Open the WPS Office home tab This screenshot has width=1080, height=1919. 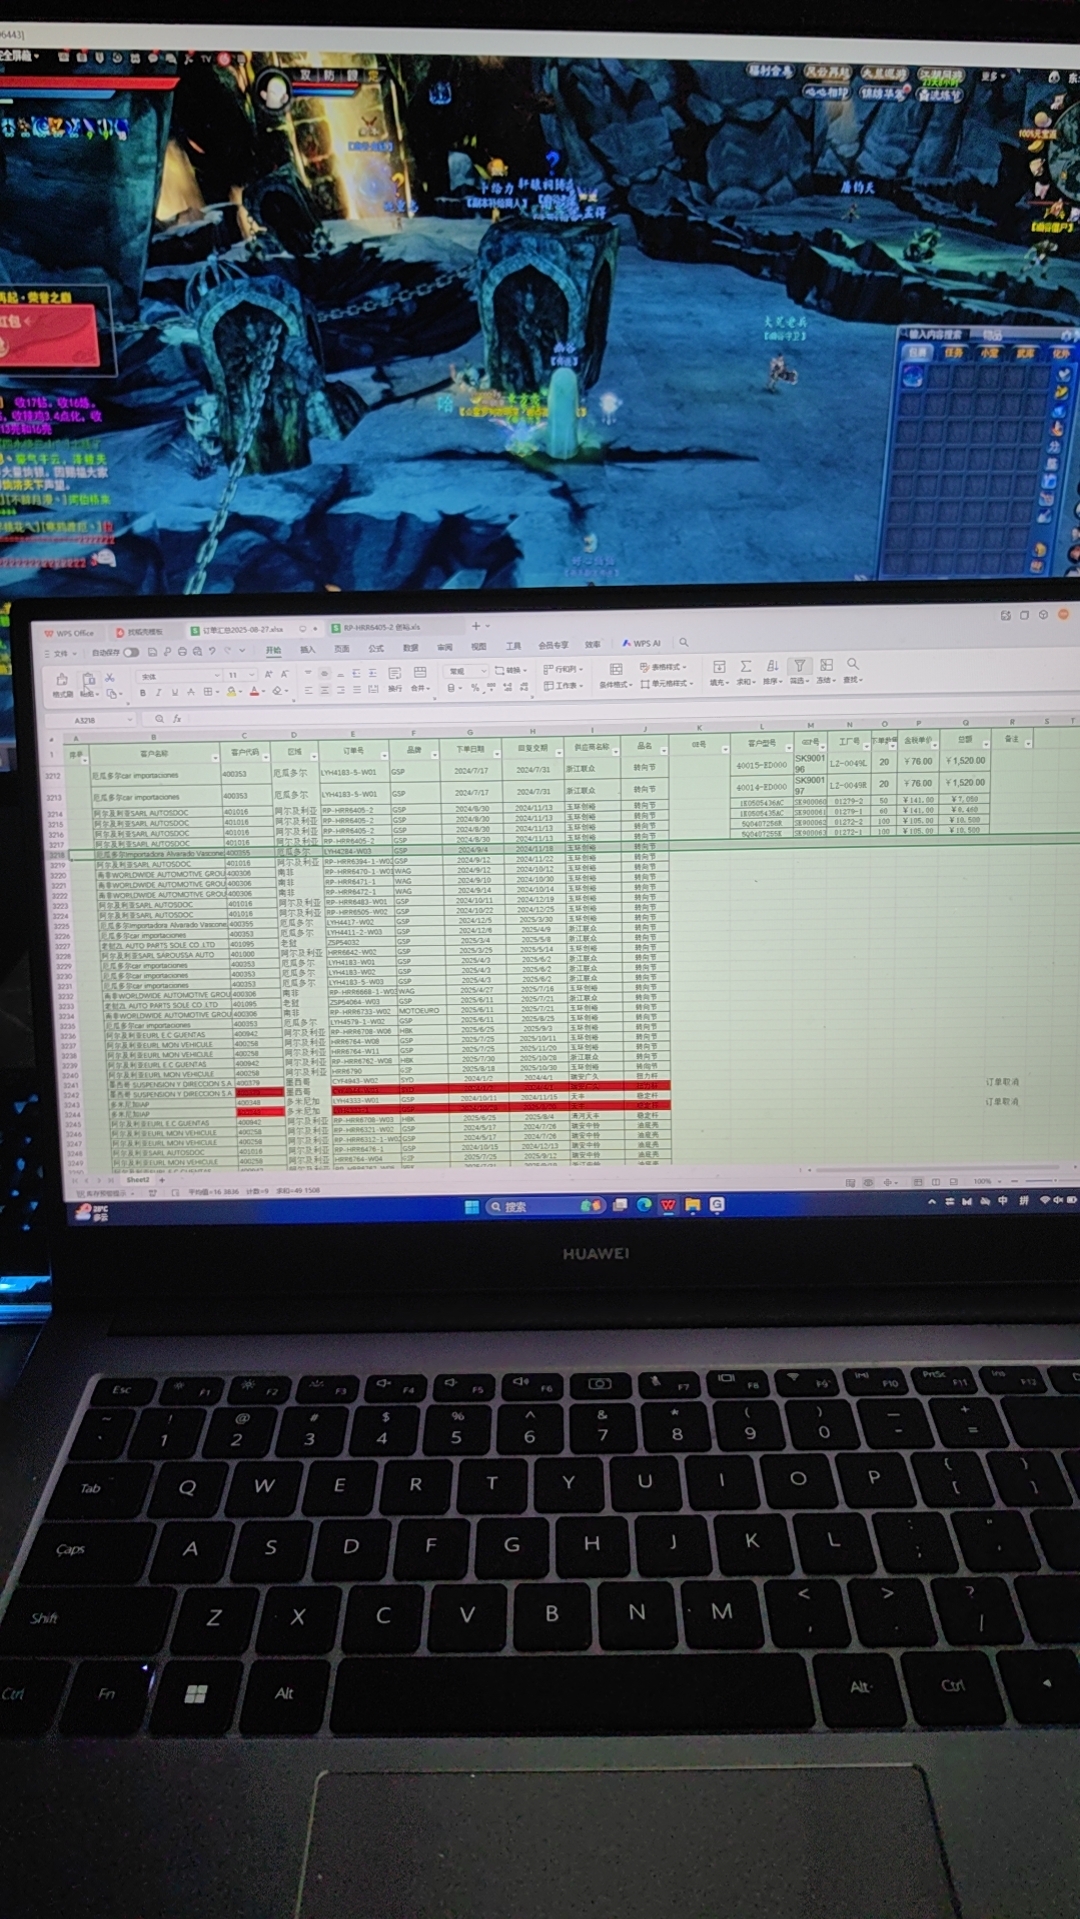click(x=69, y=633)
